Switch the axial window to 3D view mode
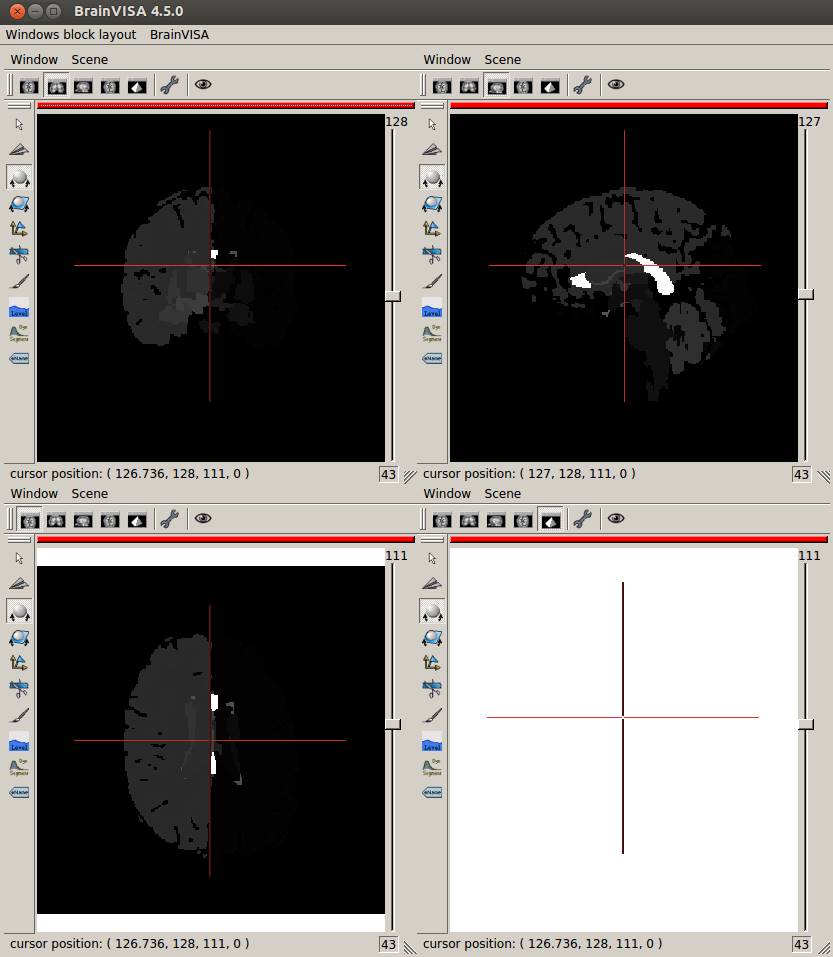The image size is (833, 957). [137, 519]
